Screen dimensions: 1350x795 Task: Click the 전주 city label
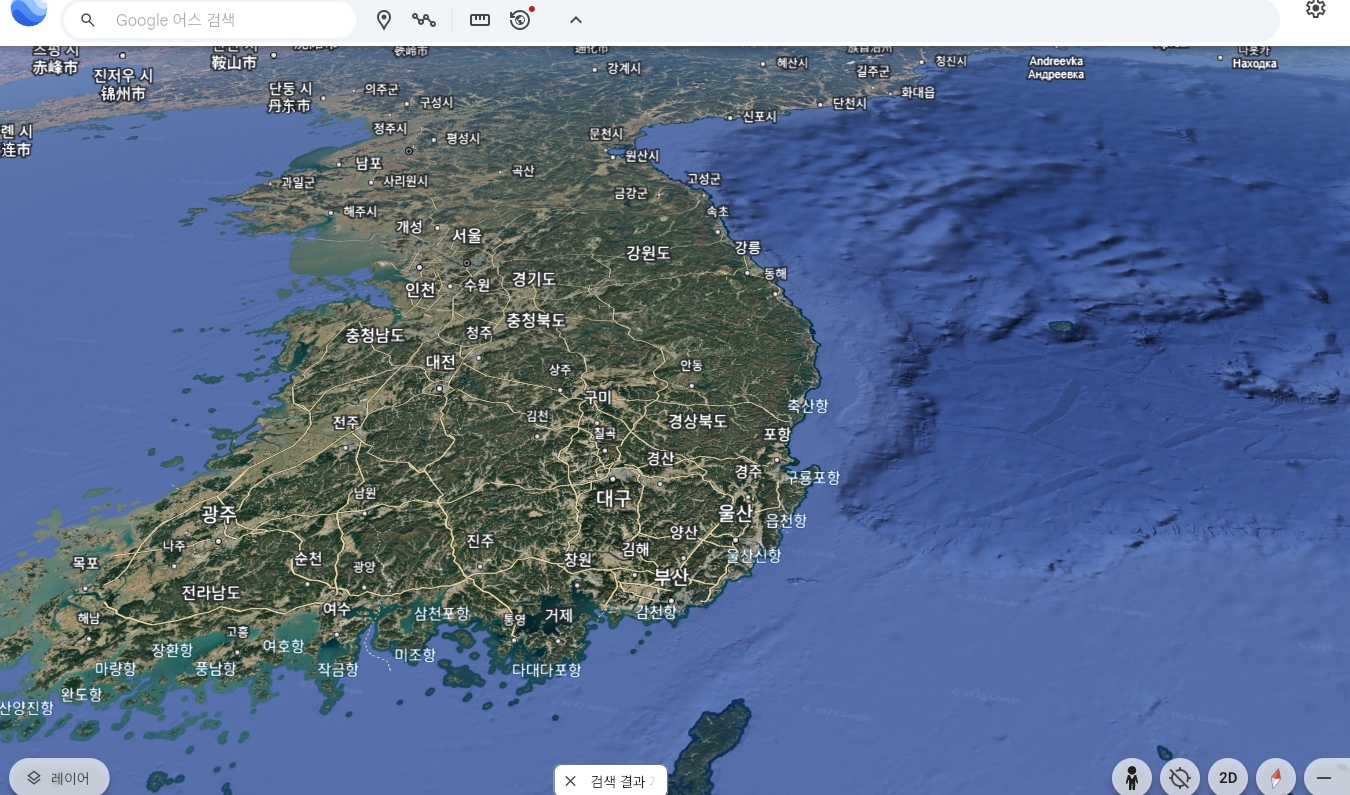coord(346,423)
